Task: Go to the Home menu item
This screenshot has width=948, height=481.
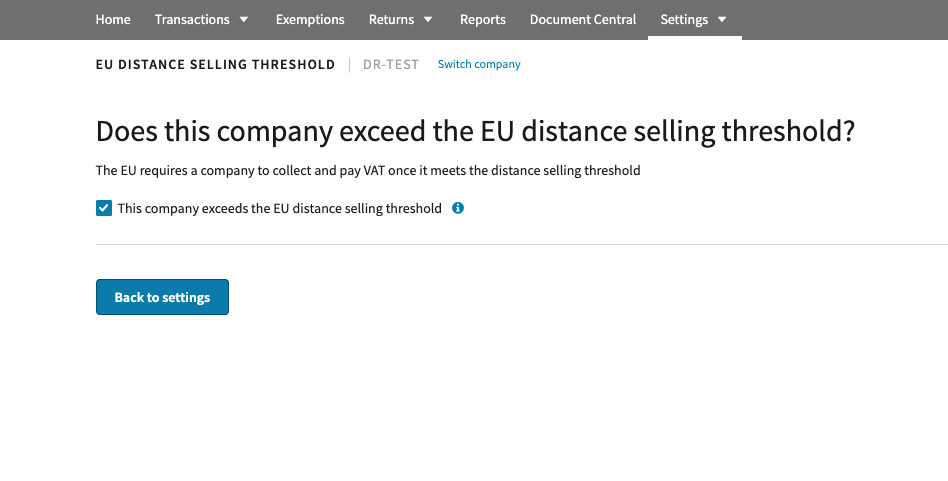Action: [113, 20]
